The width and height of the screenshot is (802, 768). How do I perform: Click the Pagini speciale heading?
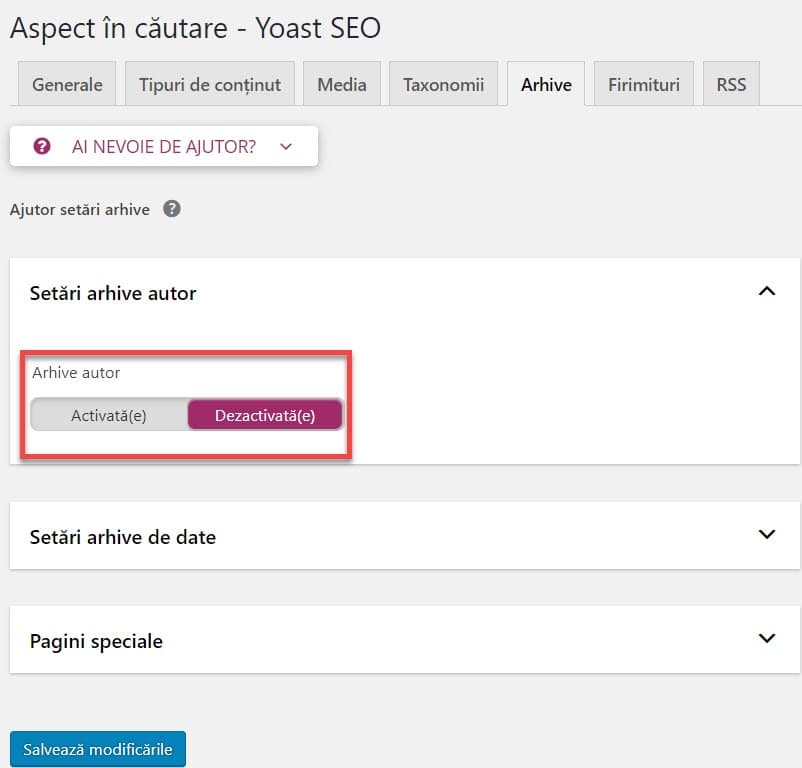[96, 641]
